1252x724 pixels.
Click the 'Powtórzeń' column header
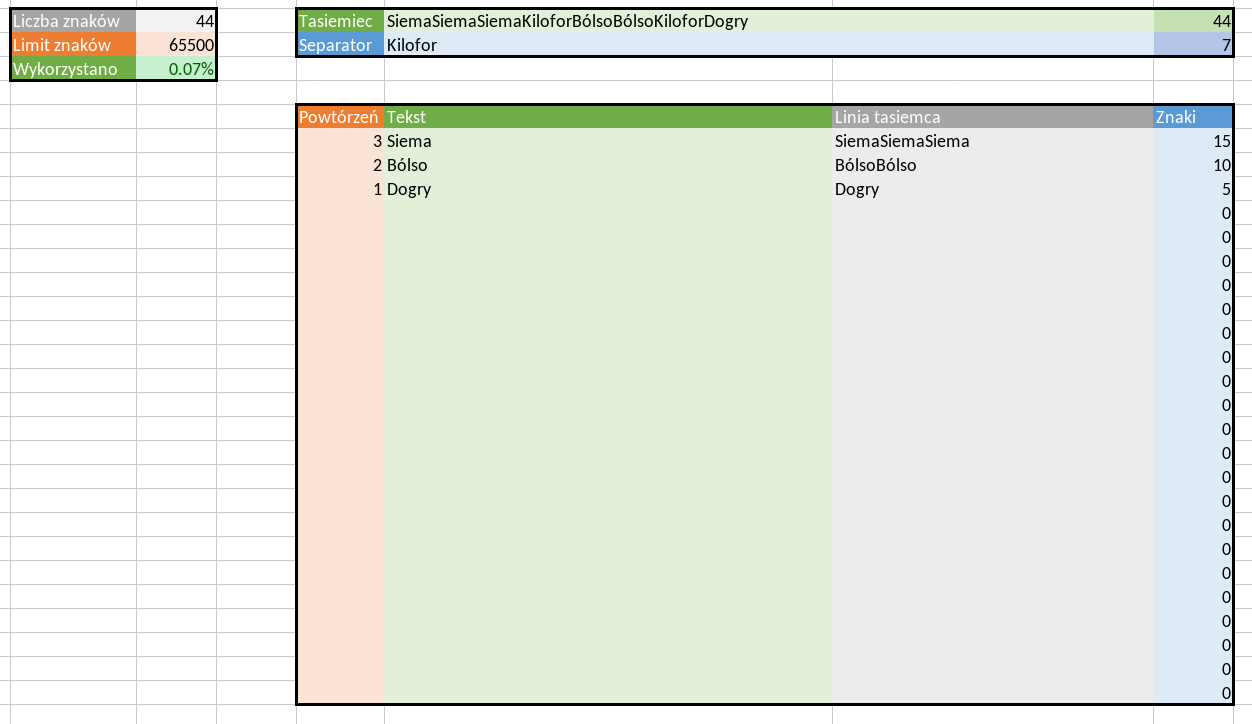click(340, 117)
